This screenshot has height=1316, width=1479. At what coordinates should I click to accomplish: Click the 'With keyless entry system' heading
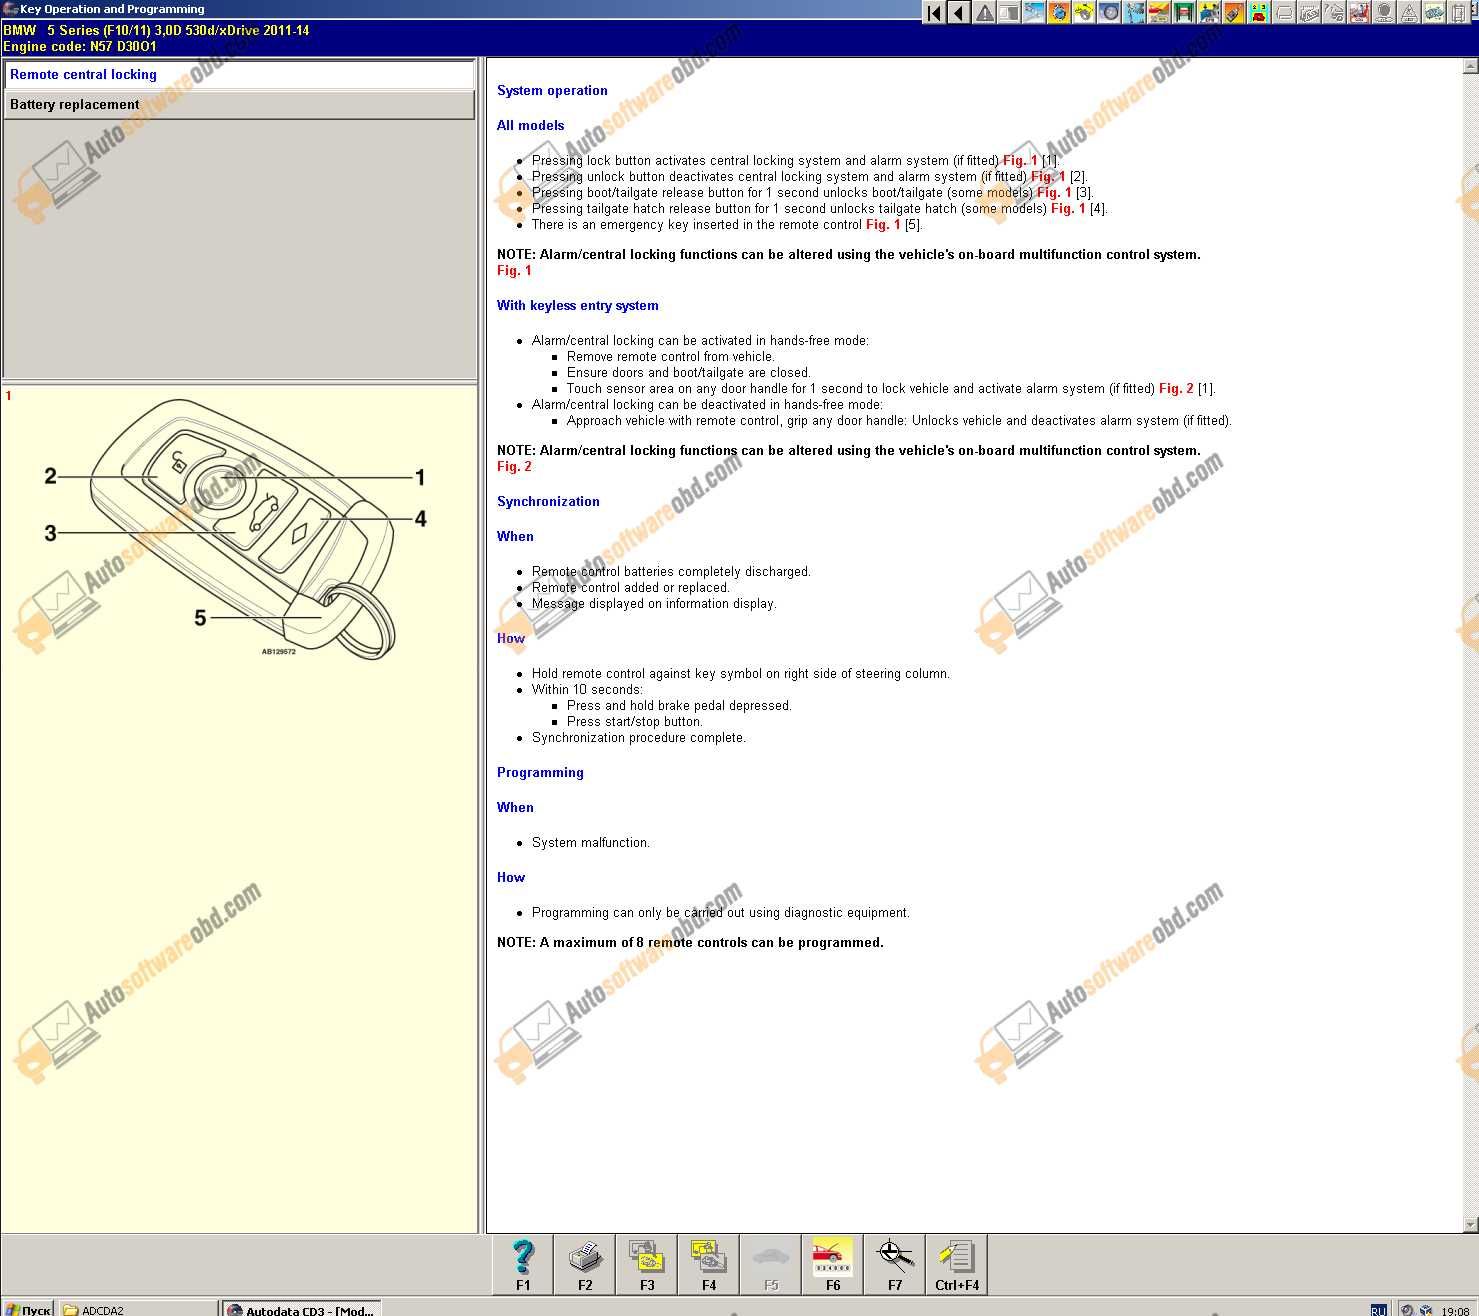[577, 305]
